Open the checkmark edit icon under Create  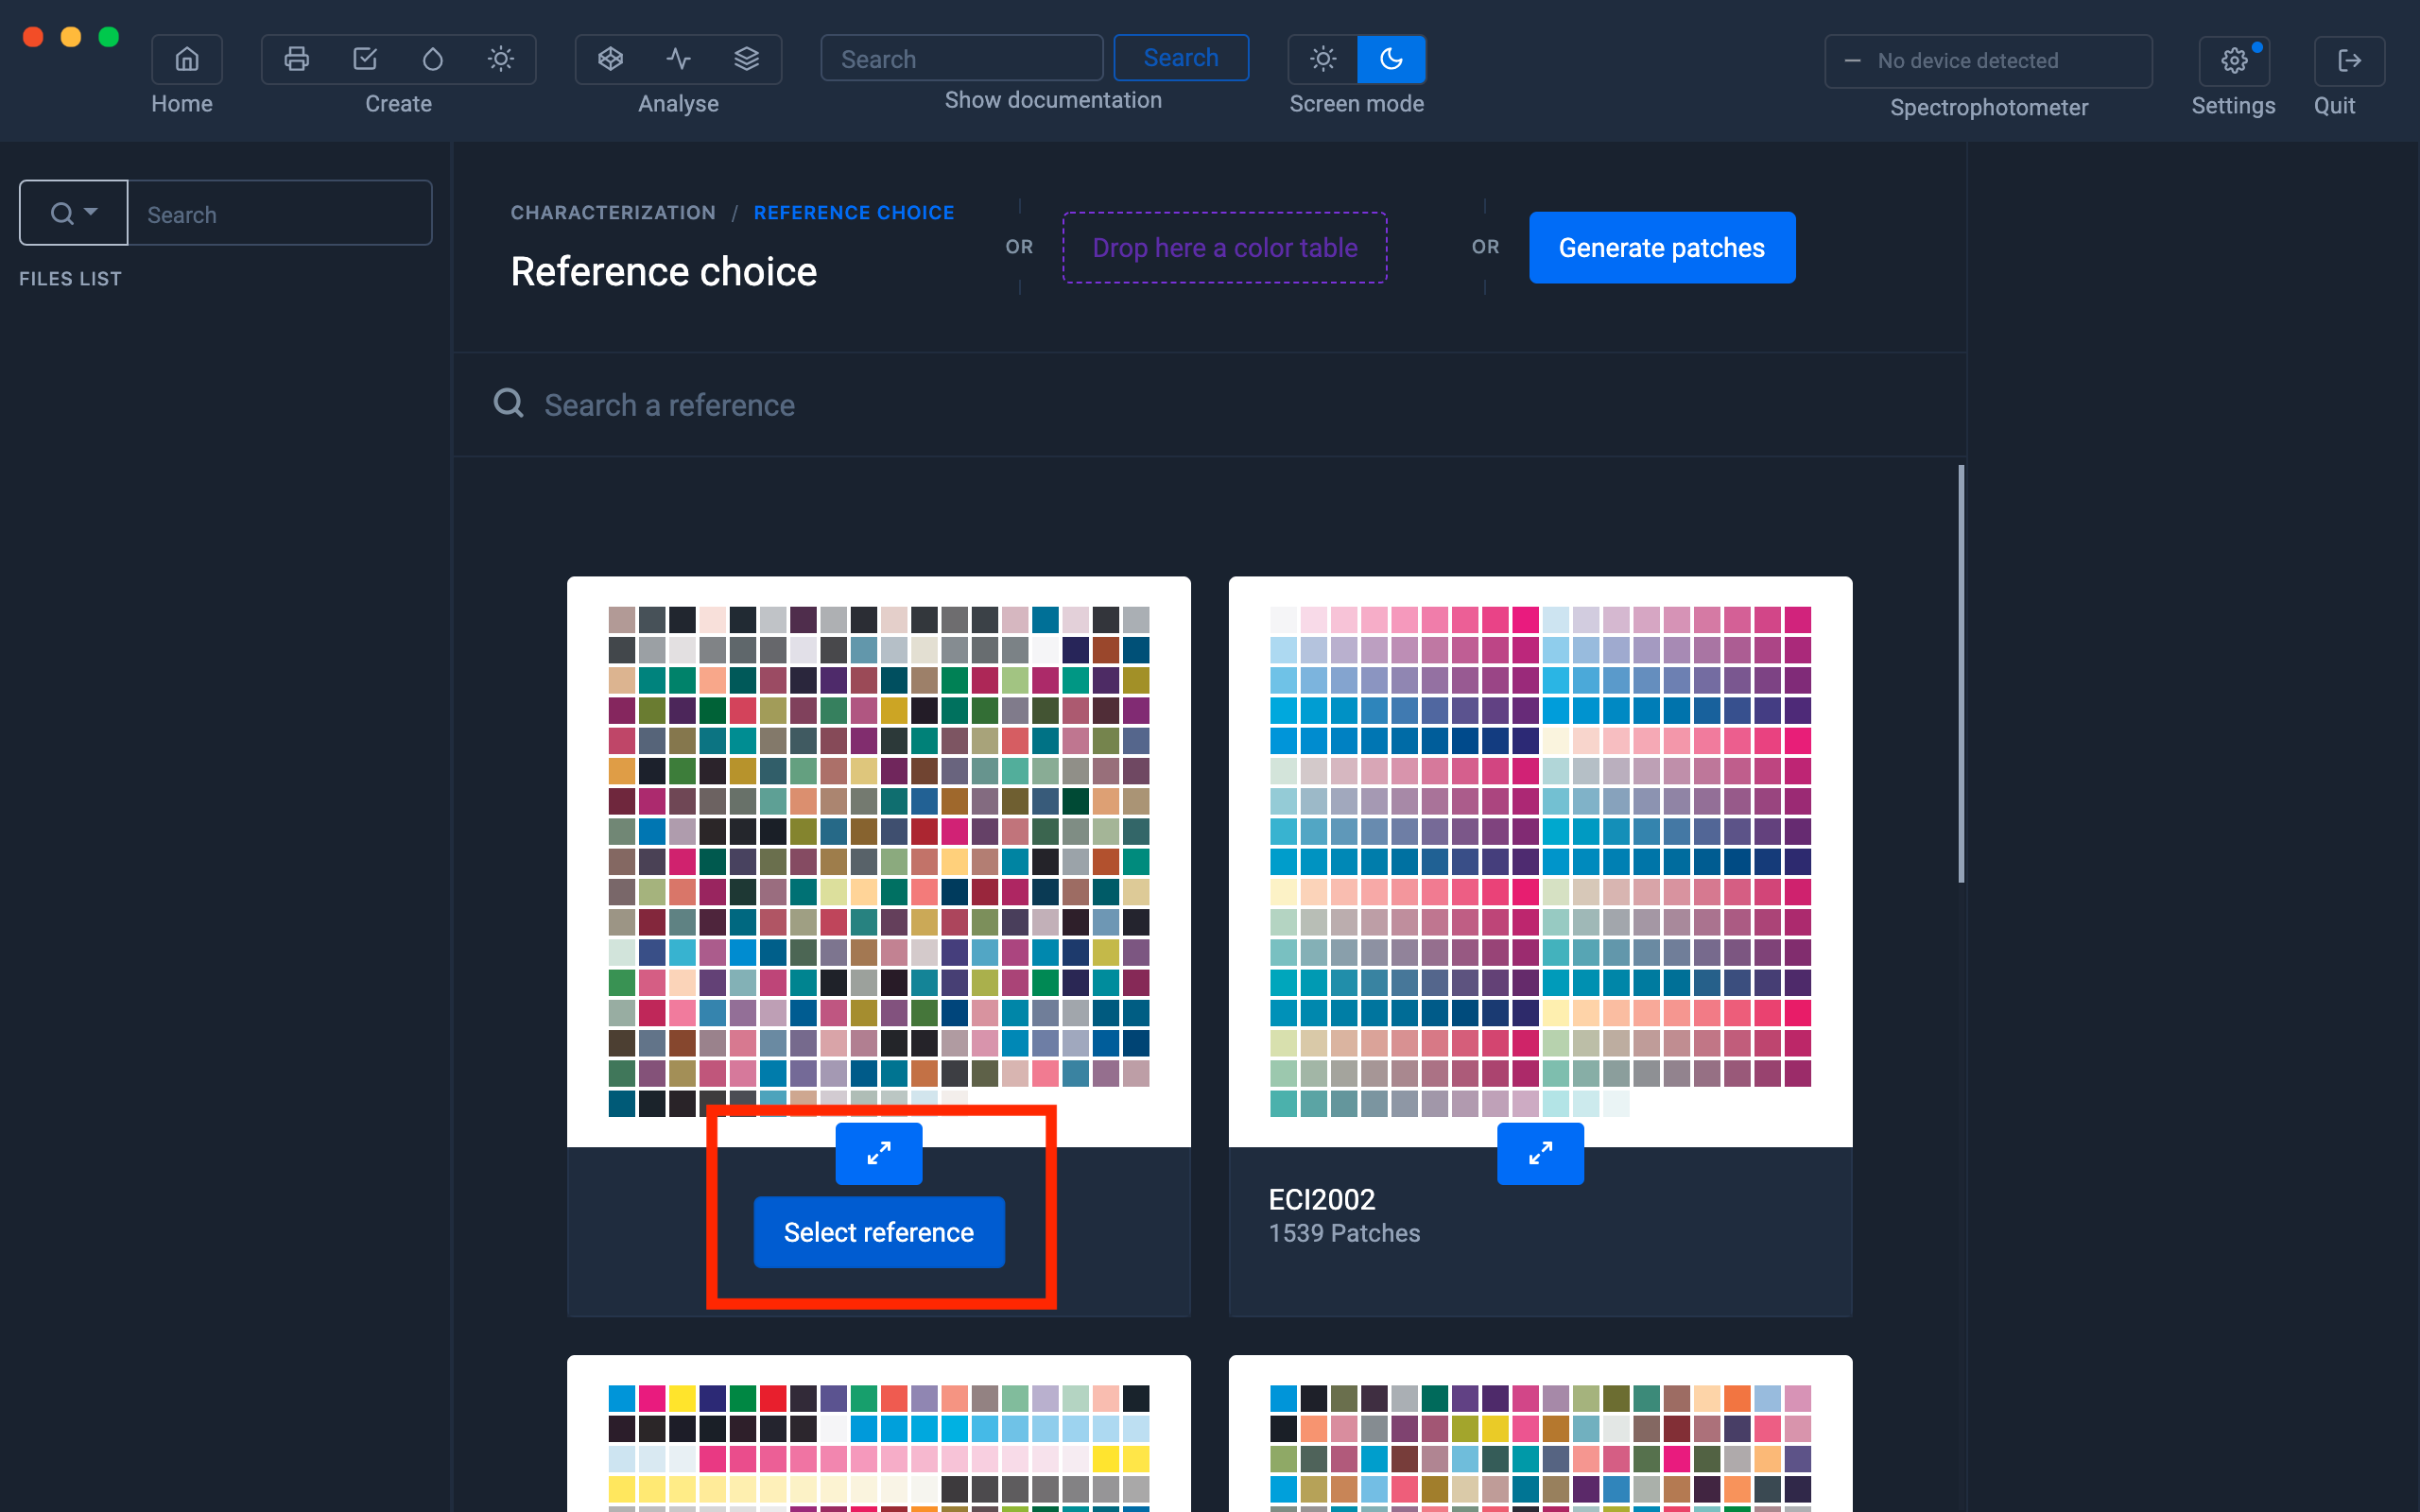click(365, 59)
